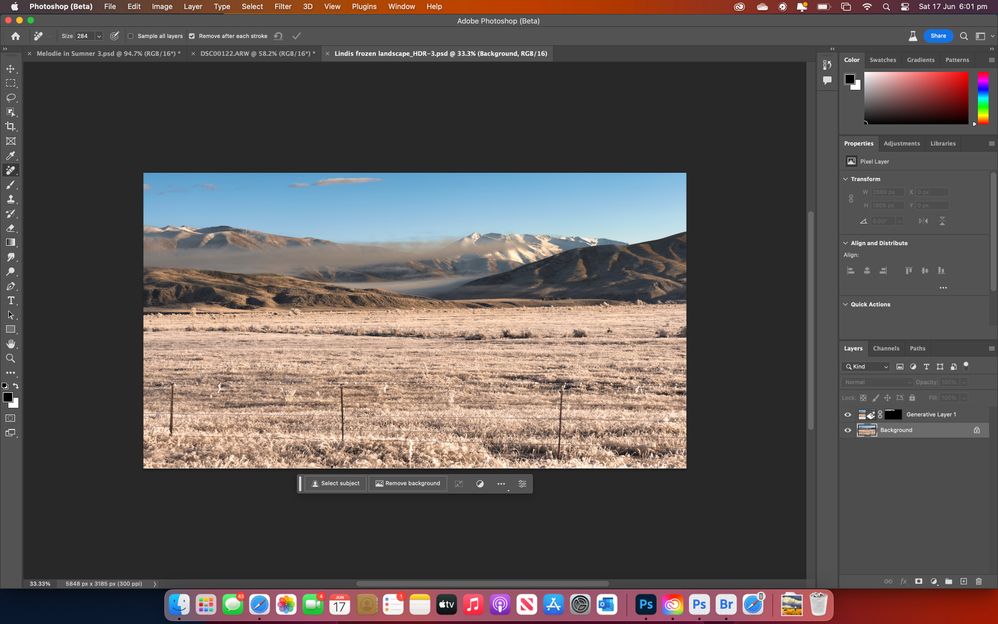Commit the remove stroke with the checkmark
Viewport: 998px width, 624px height.
297,36
